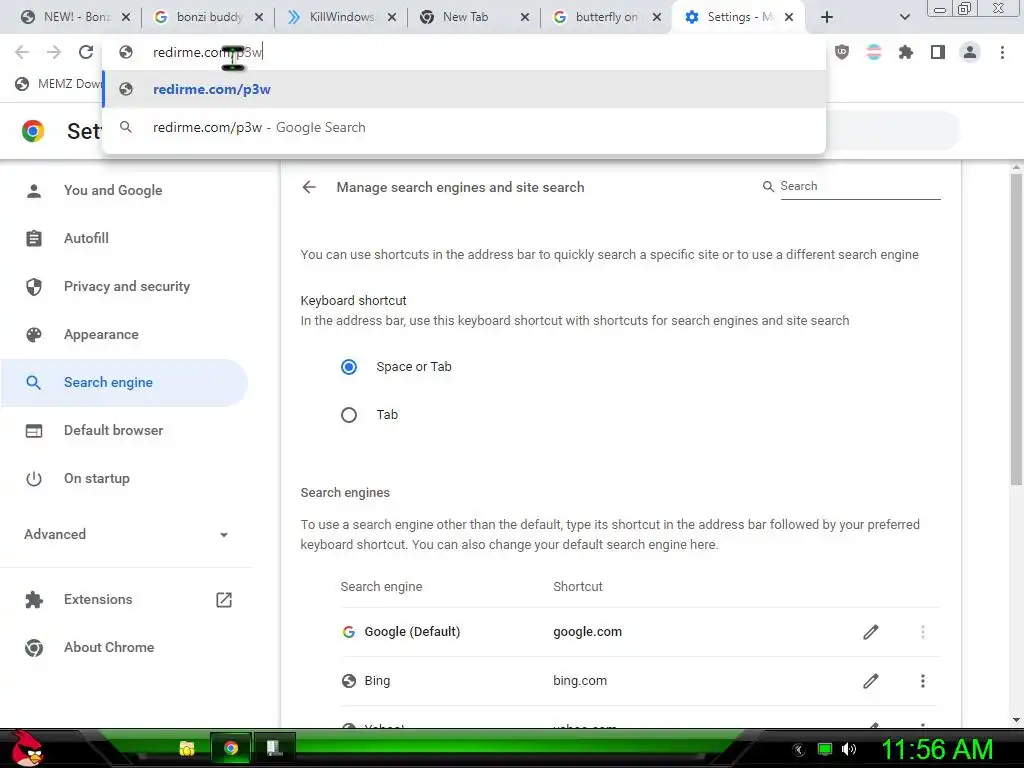Image resolution: width=1024 pixels, height=768 pixels.
Task: Open more actions for Google (Default)
Action: pyautogui.click(x=923, y=632)
